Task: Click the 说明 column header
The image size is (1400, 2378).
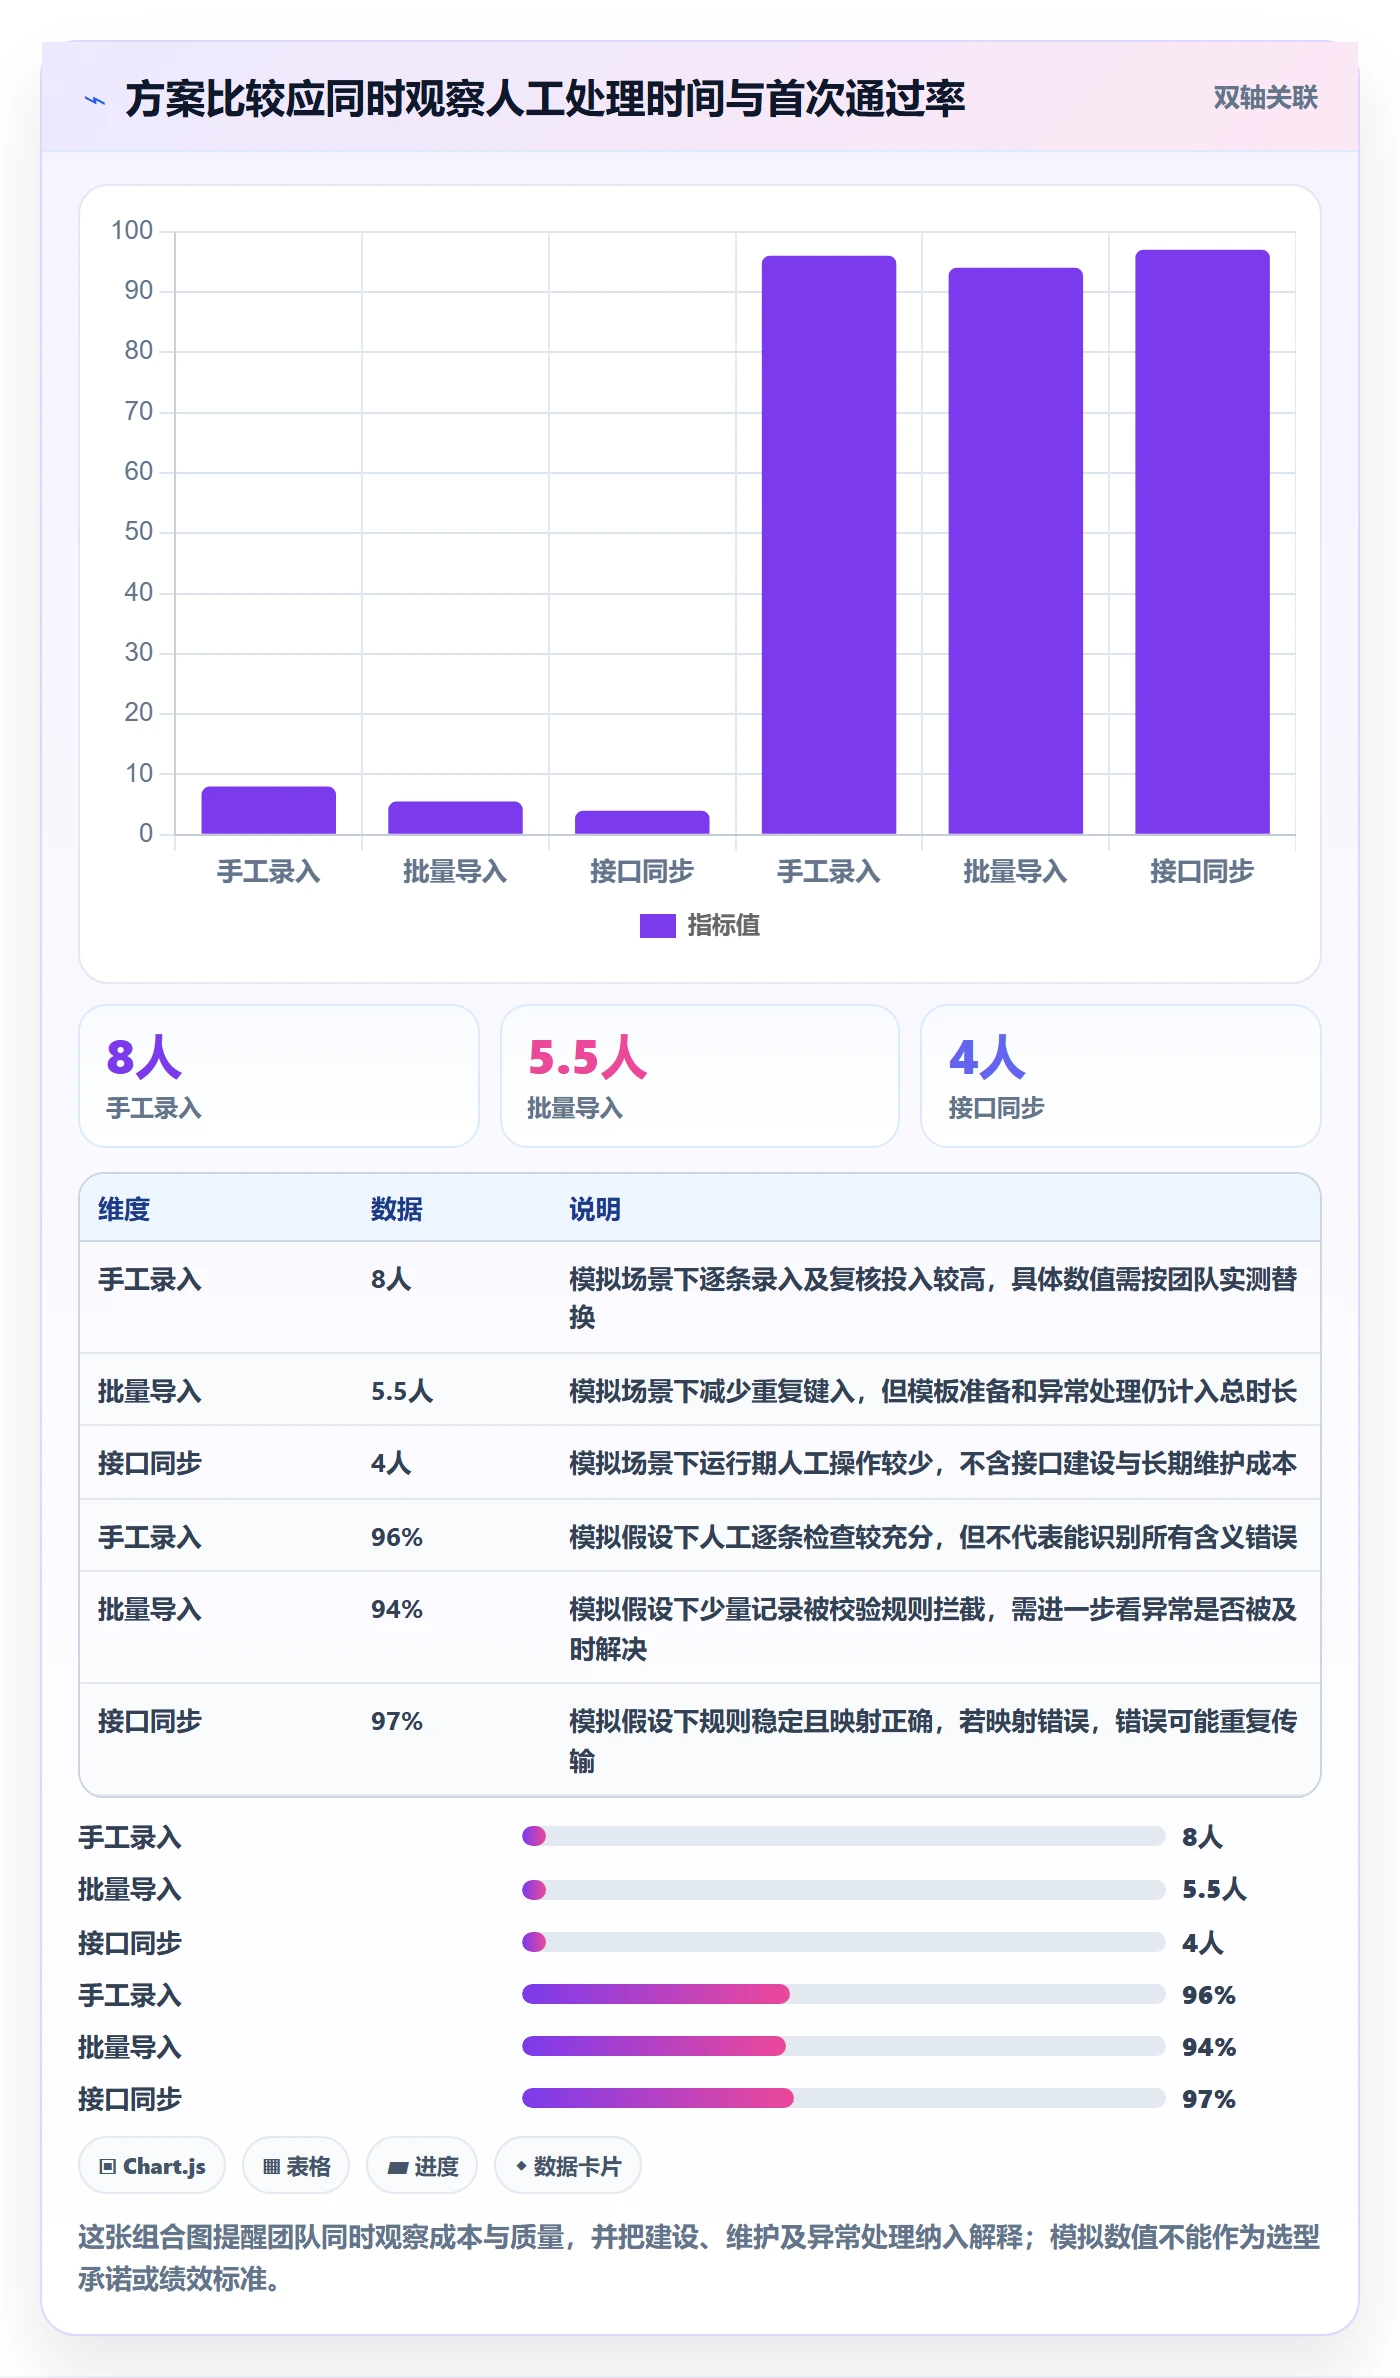Action: 595,1209
